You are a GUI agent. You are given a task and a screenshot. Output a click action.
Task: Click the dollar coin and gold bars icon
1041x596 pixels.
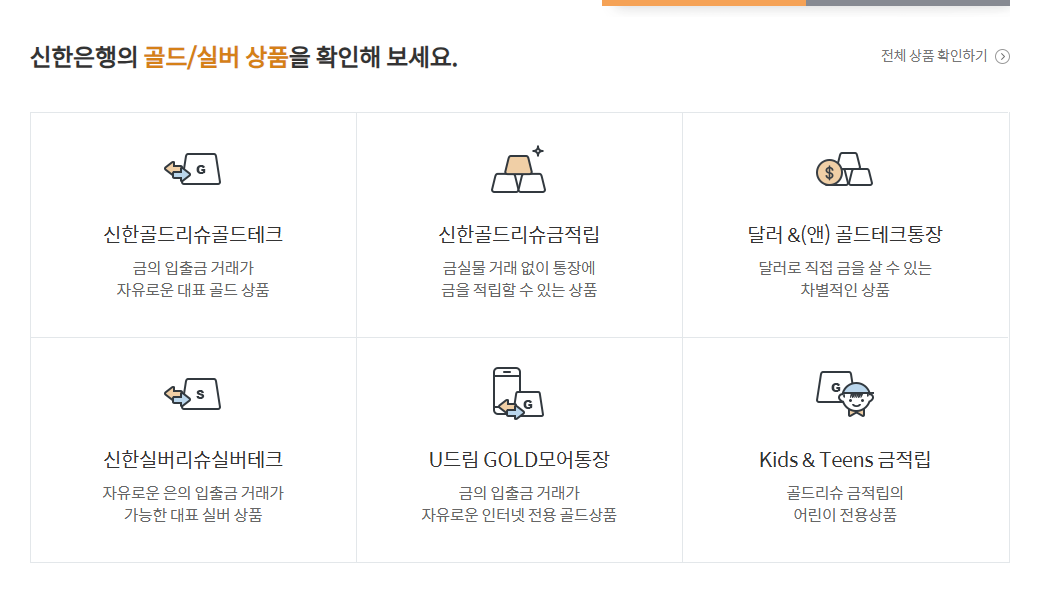tap(844, 169)
